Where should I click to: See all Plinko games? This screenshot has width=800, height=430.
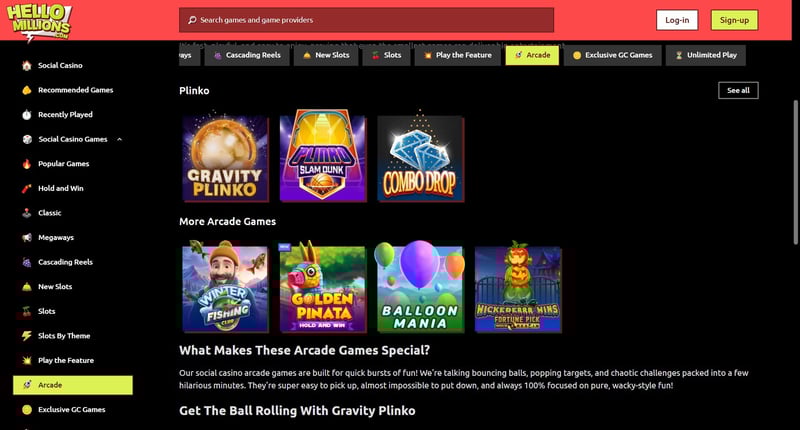(x=738, y=90)
